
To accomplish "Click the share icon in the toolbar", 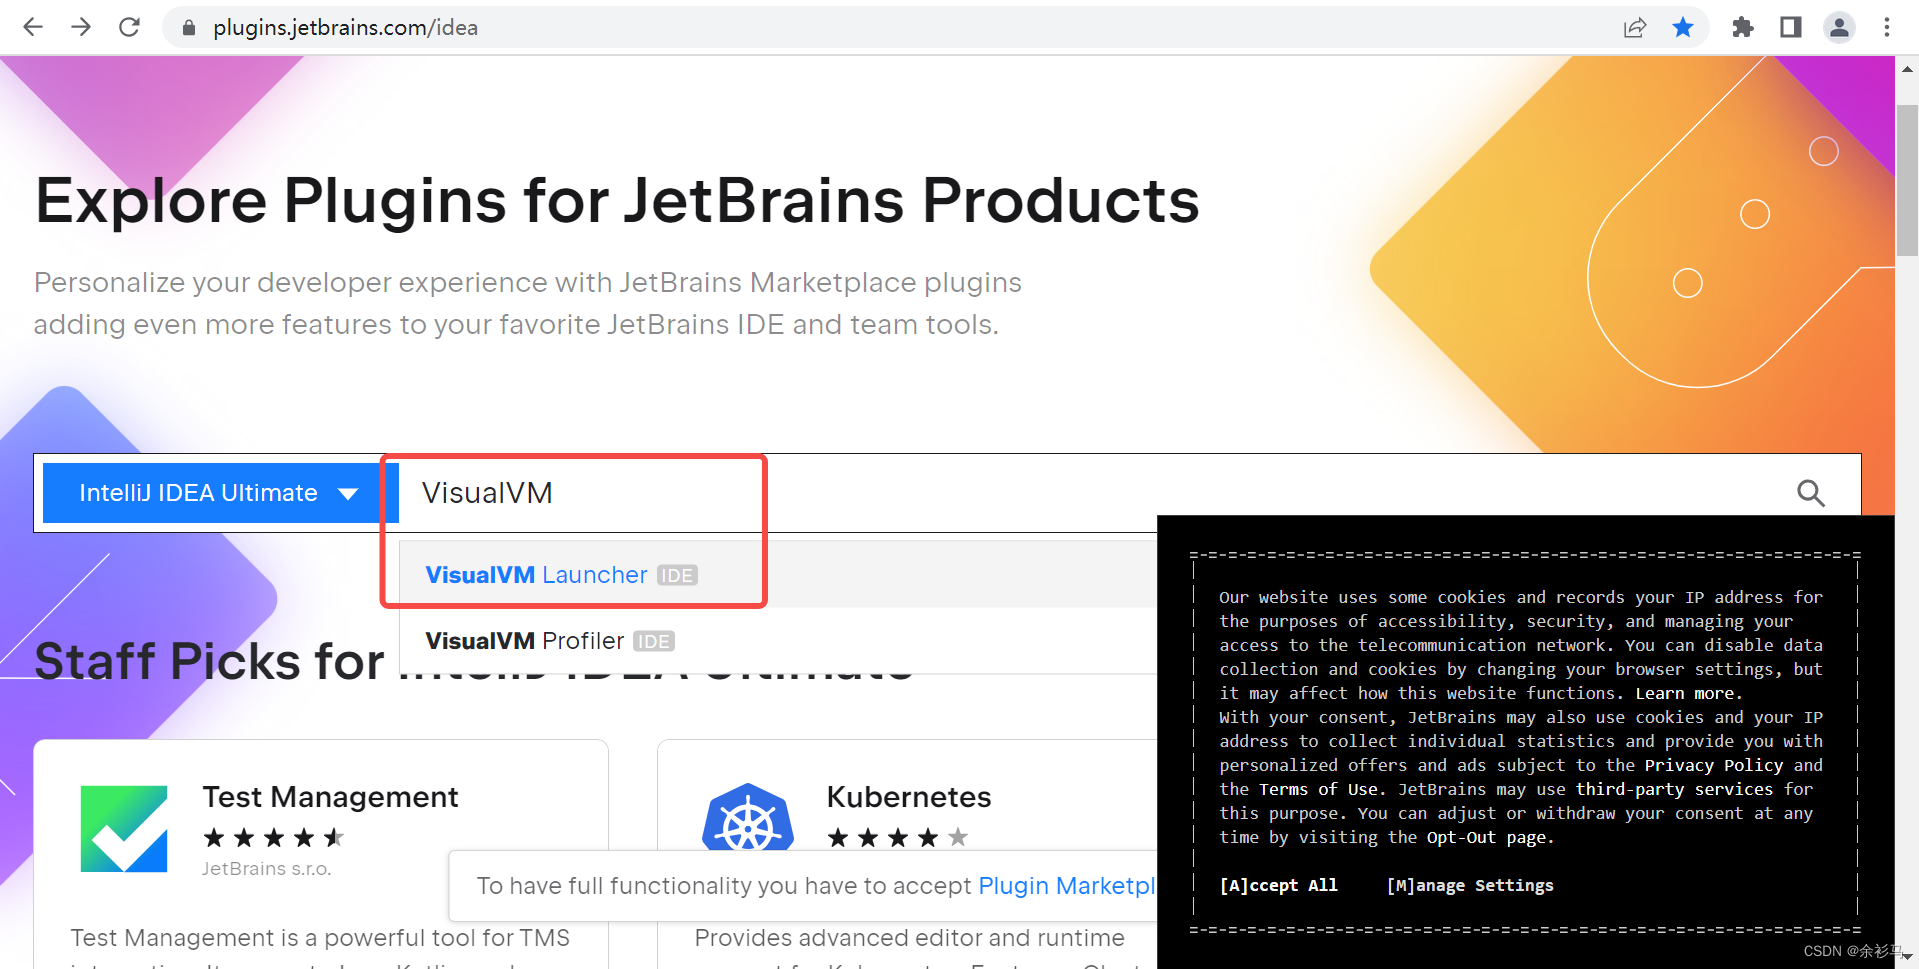I will click(1635, 27).
